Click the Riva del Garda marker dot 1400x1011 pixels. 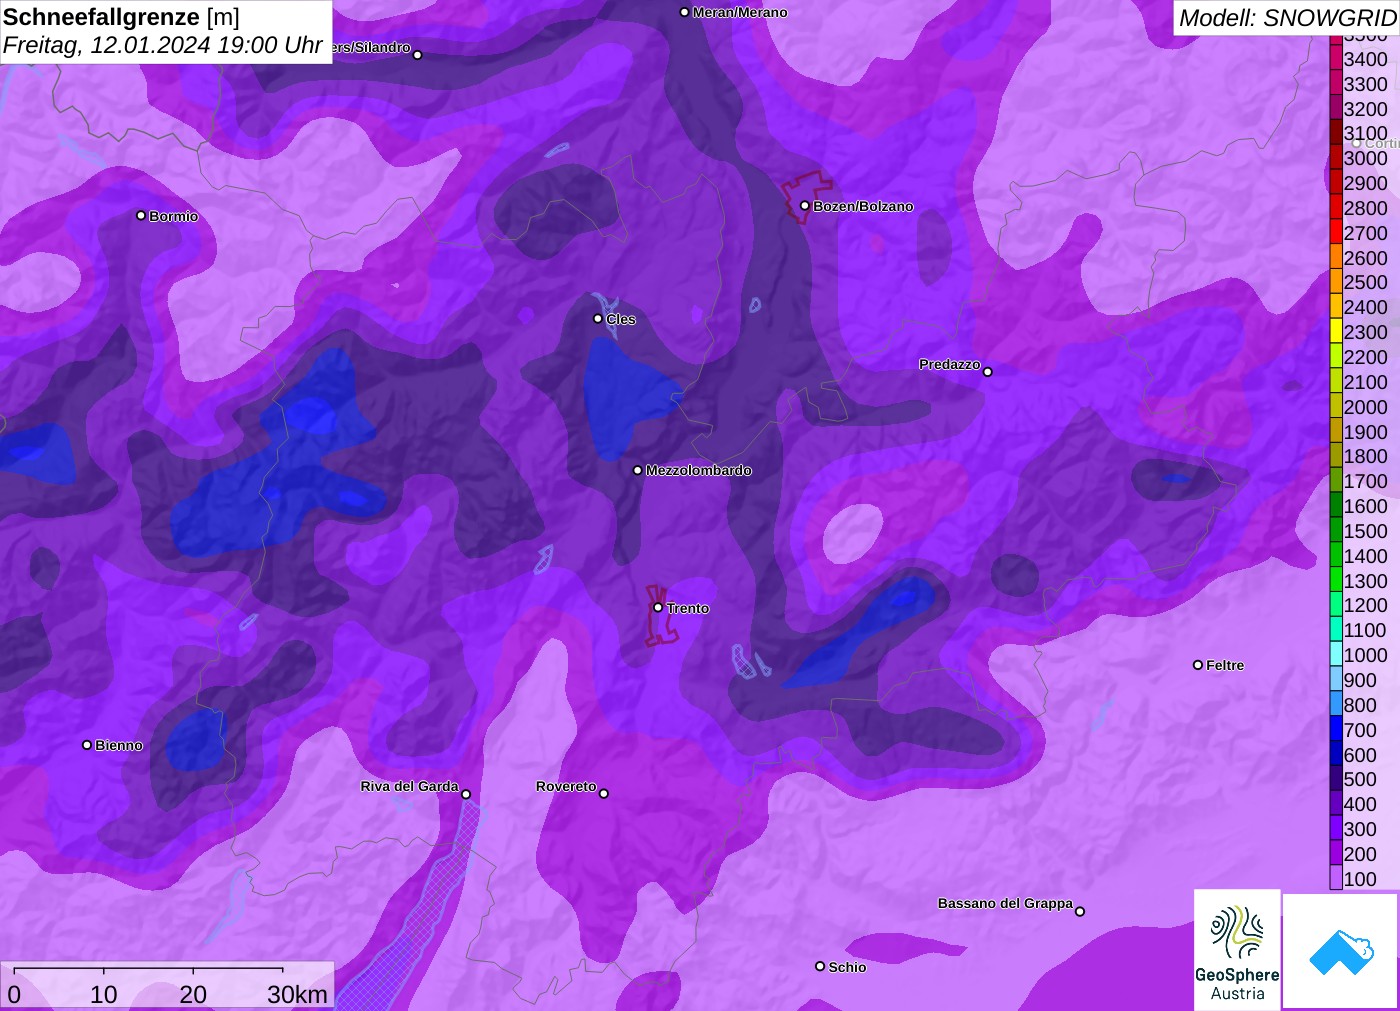pos(466,794)
